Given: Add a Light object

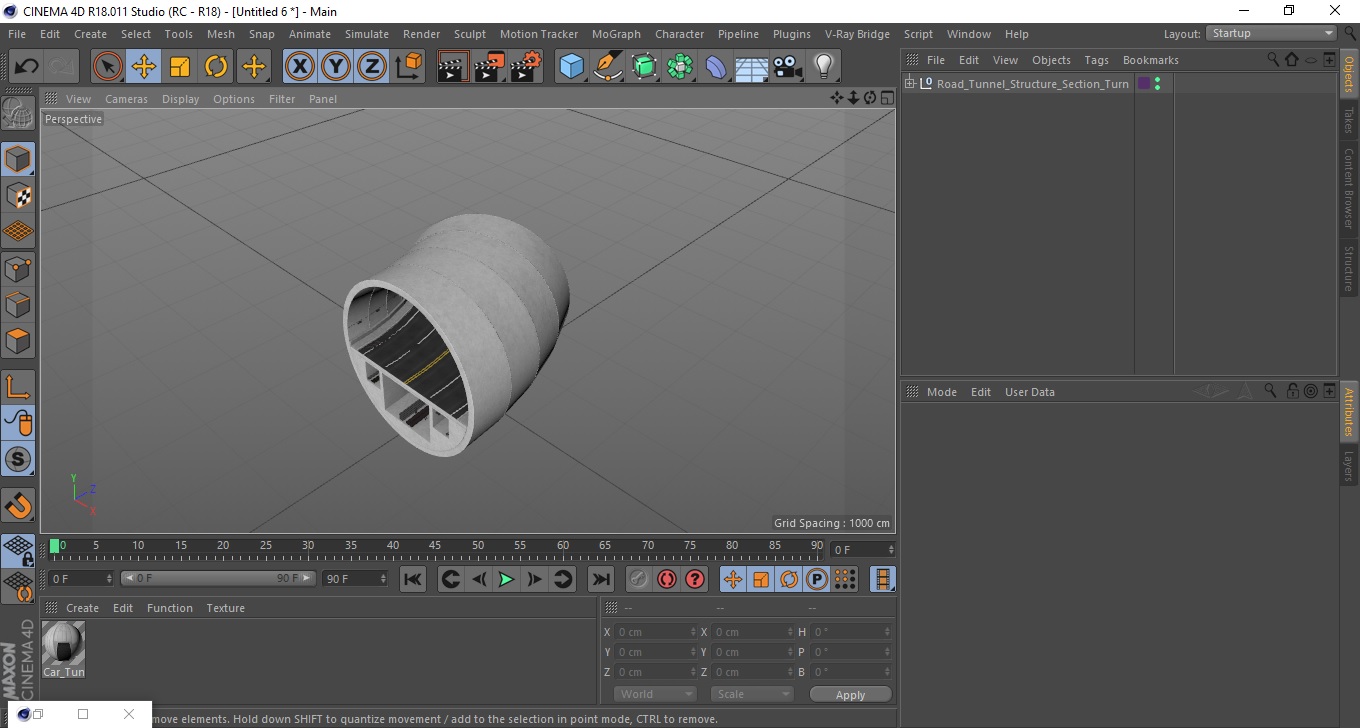Looking at the screenshot, I should tap(824, 67).
